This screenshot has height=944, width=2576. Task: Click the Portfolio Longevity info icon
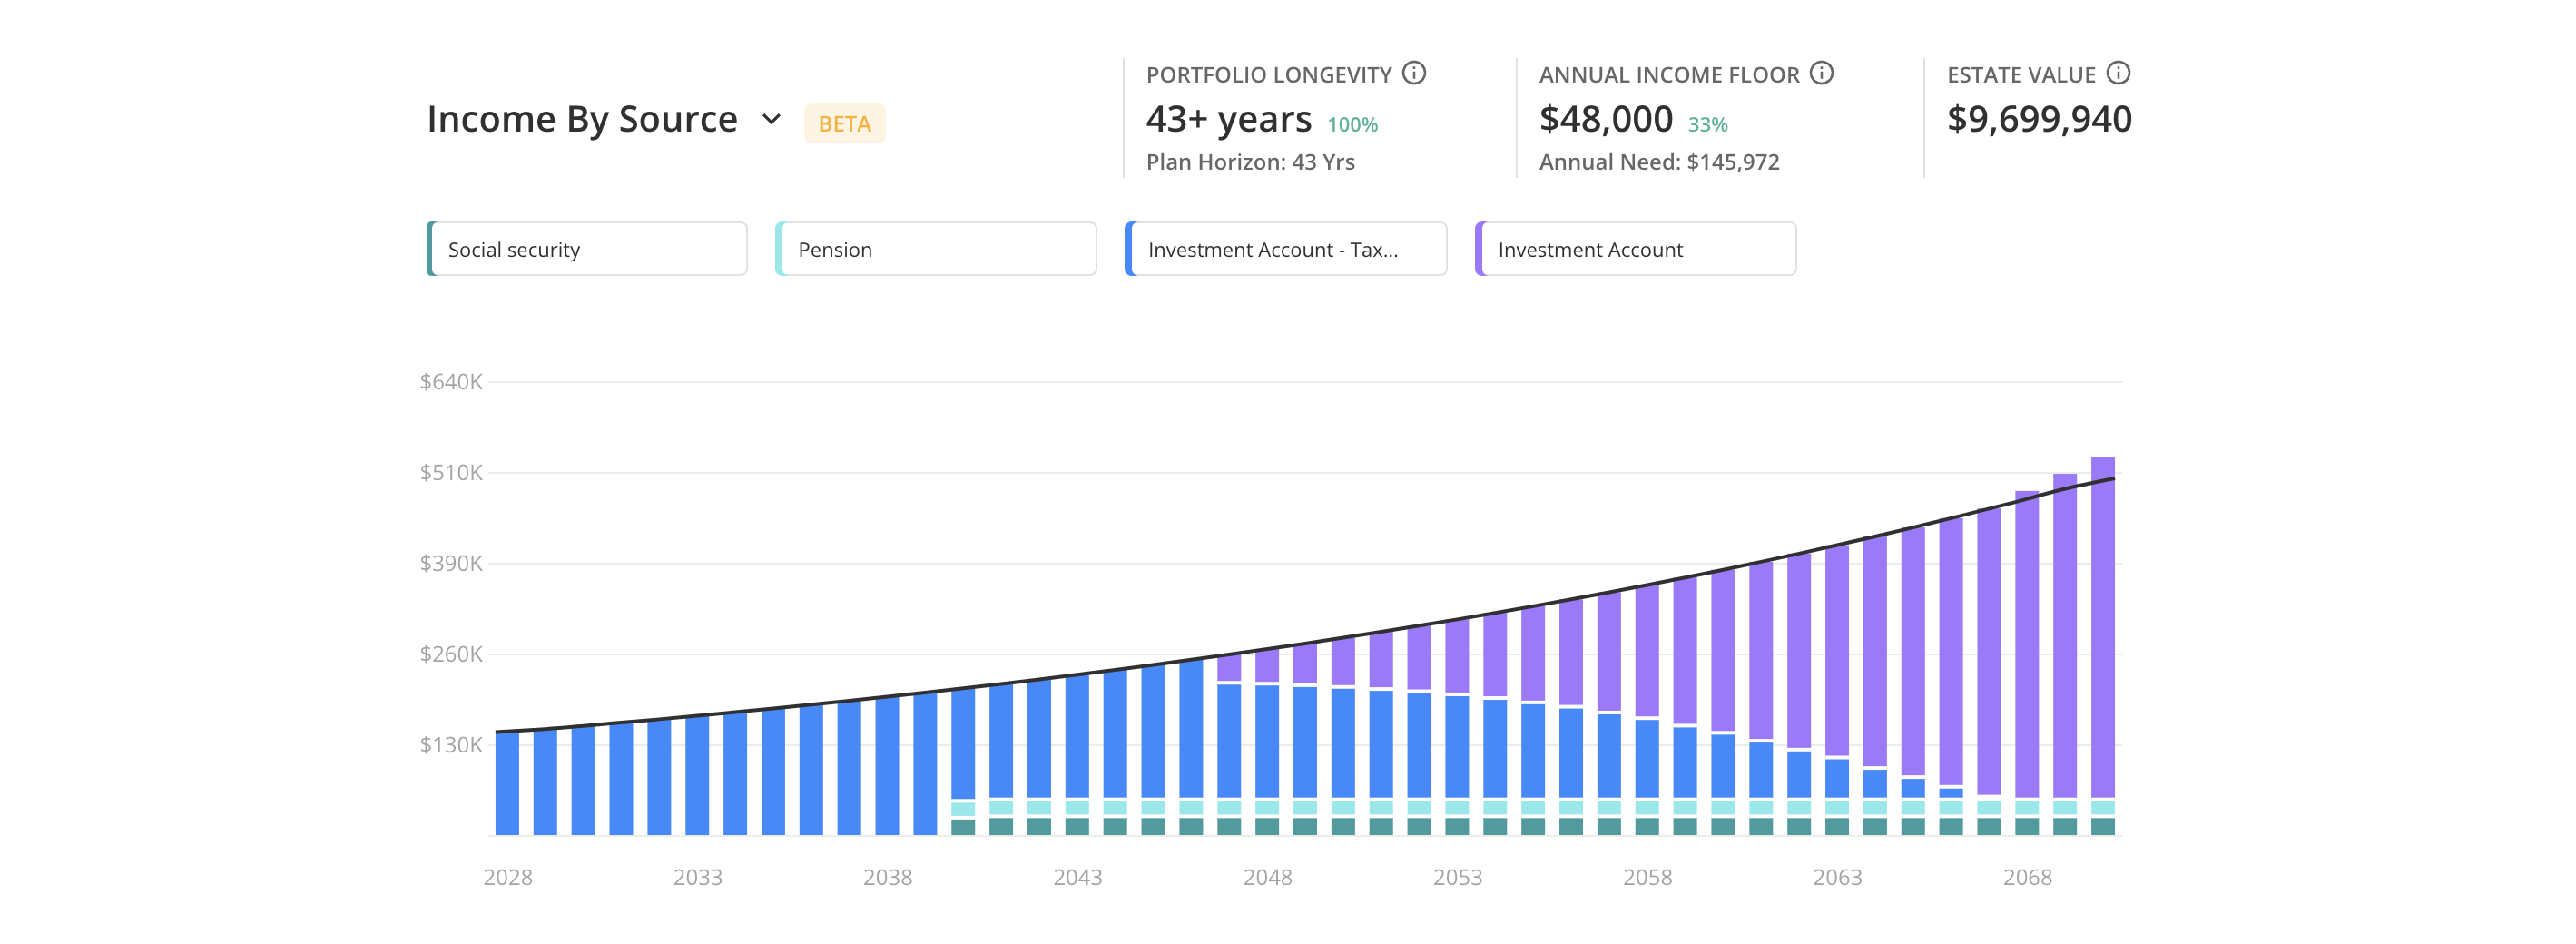(x=1414, y=73)
